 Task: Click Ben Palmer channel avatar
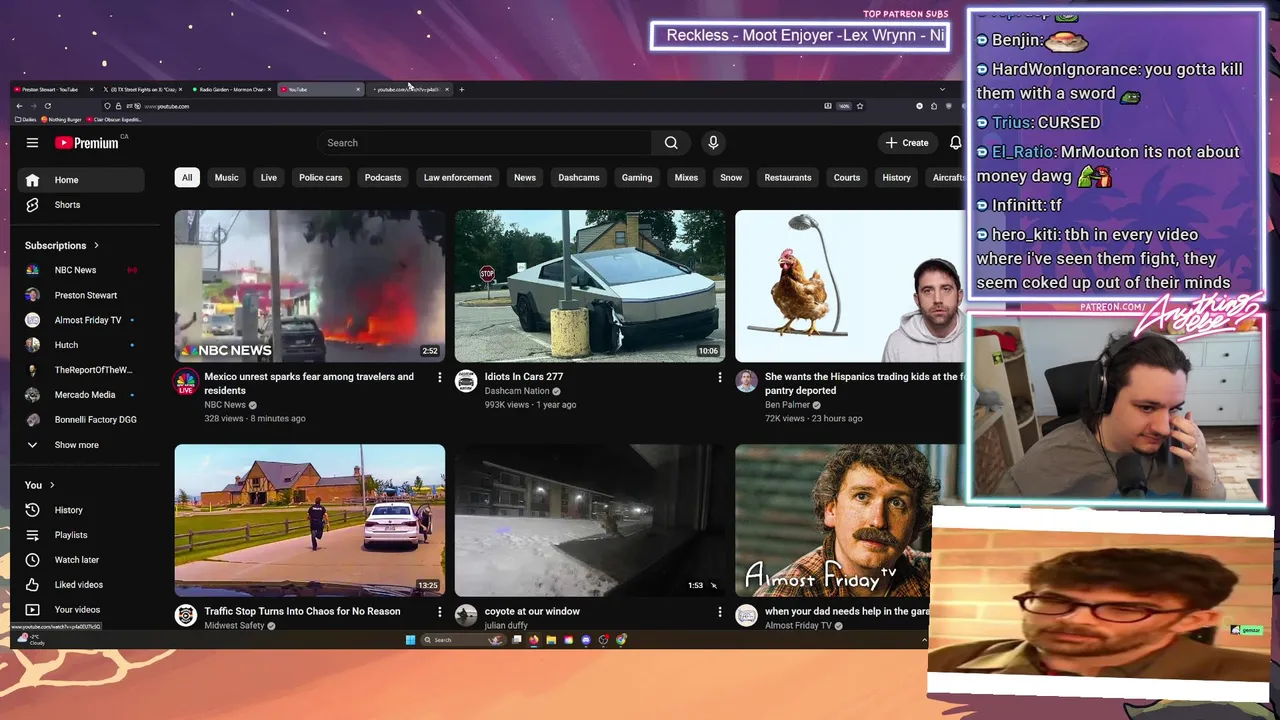point(746,381)
